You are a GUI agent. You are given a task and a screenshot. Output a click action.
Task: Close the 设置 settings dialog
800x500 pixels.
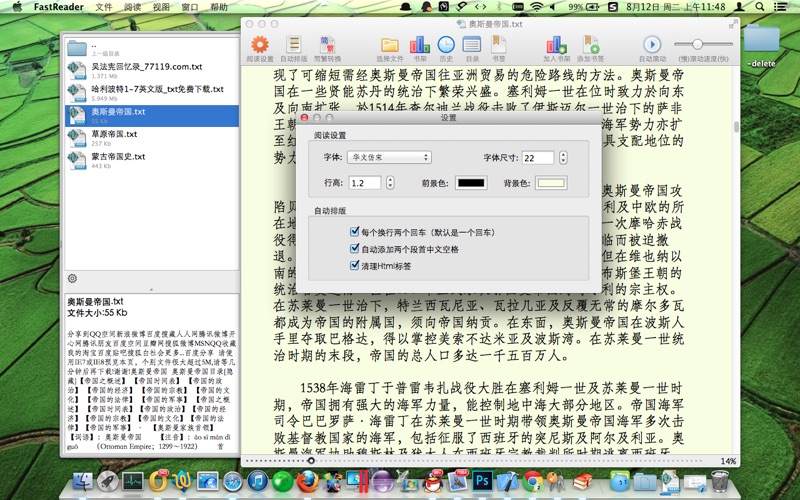(x=304, y=117)
